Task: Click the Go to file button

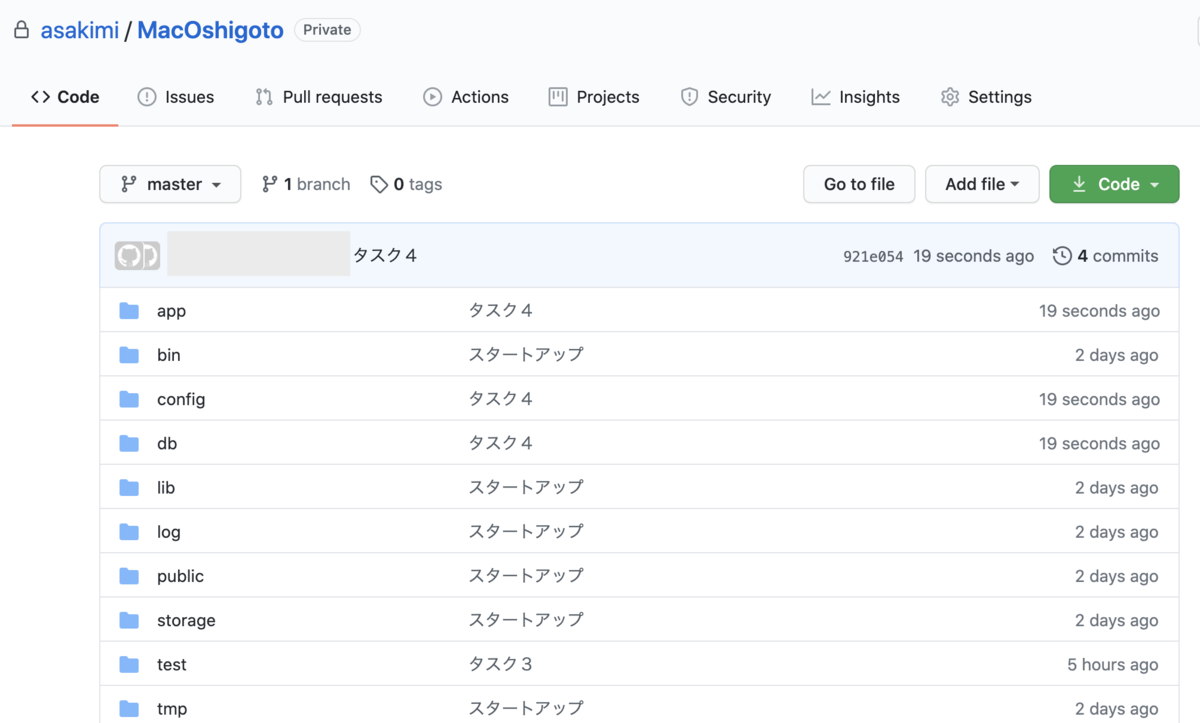Action: (x=859, y=184)
